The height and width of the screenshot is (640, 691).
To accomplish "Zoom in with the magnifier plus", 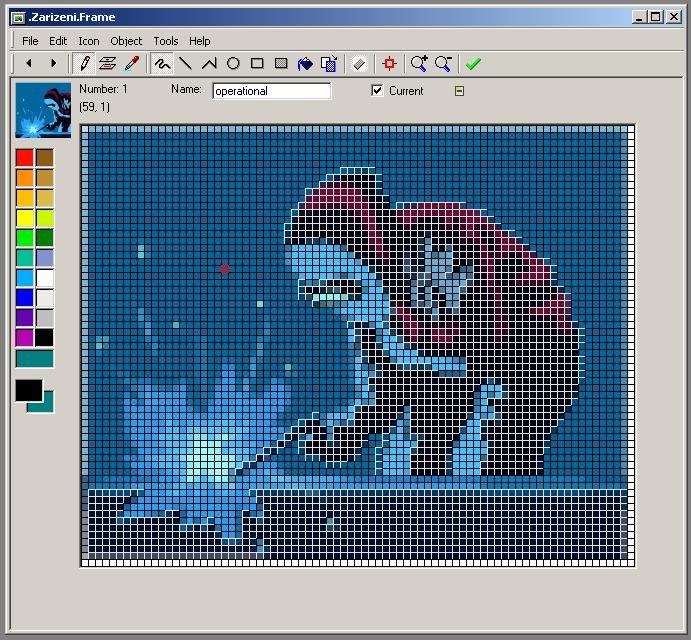I will 419,63.
